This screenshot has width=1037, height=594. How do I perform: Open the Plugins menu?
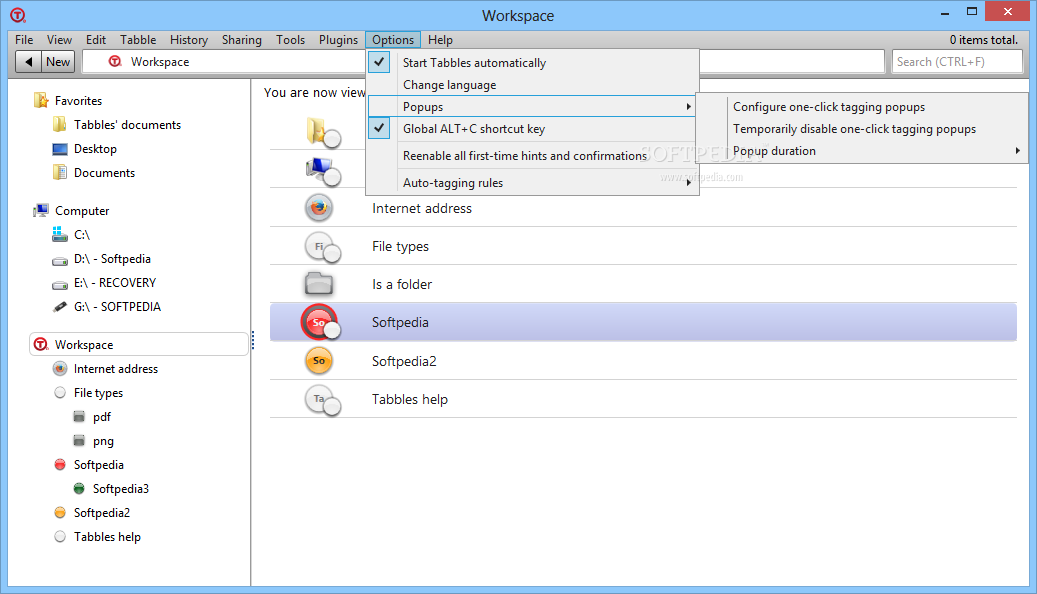[338, 40]
